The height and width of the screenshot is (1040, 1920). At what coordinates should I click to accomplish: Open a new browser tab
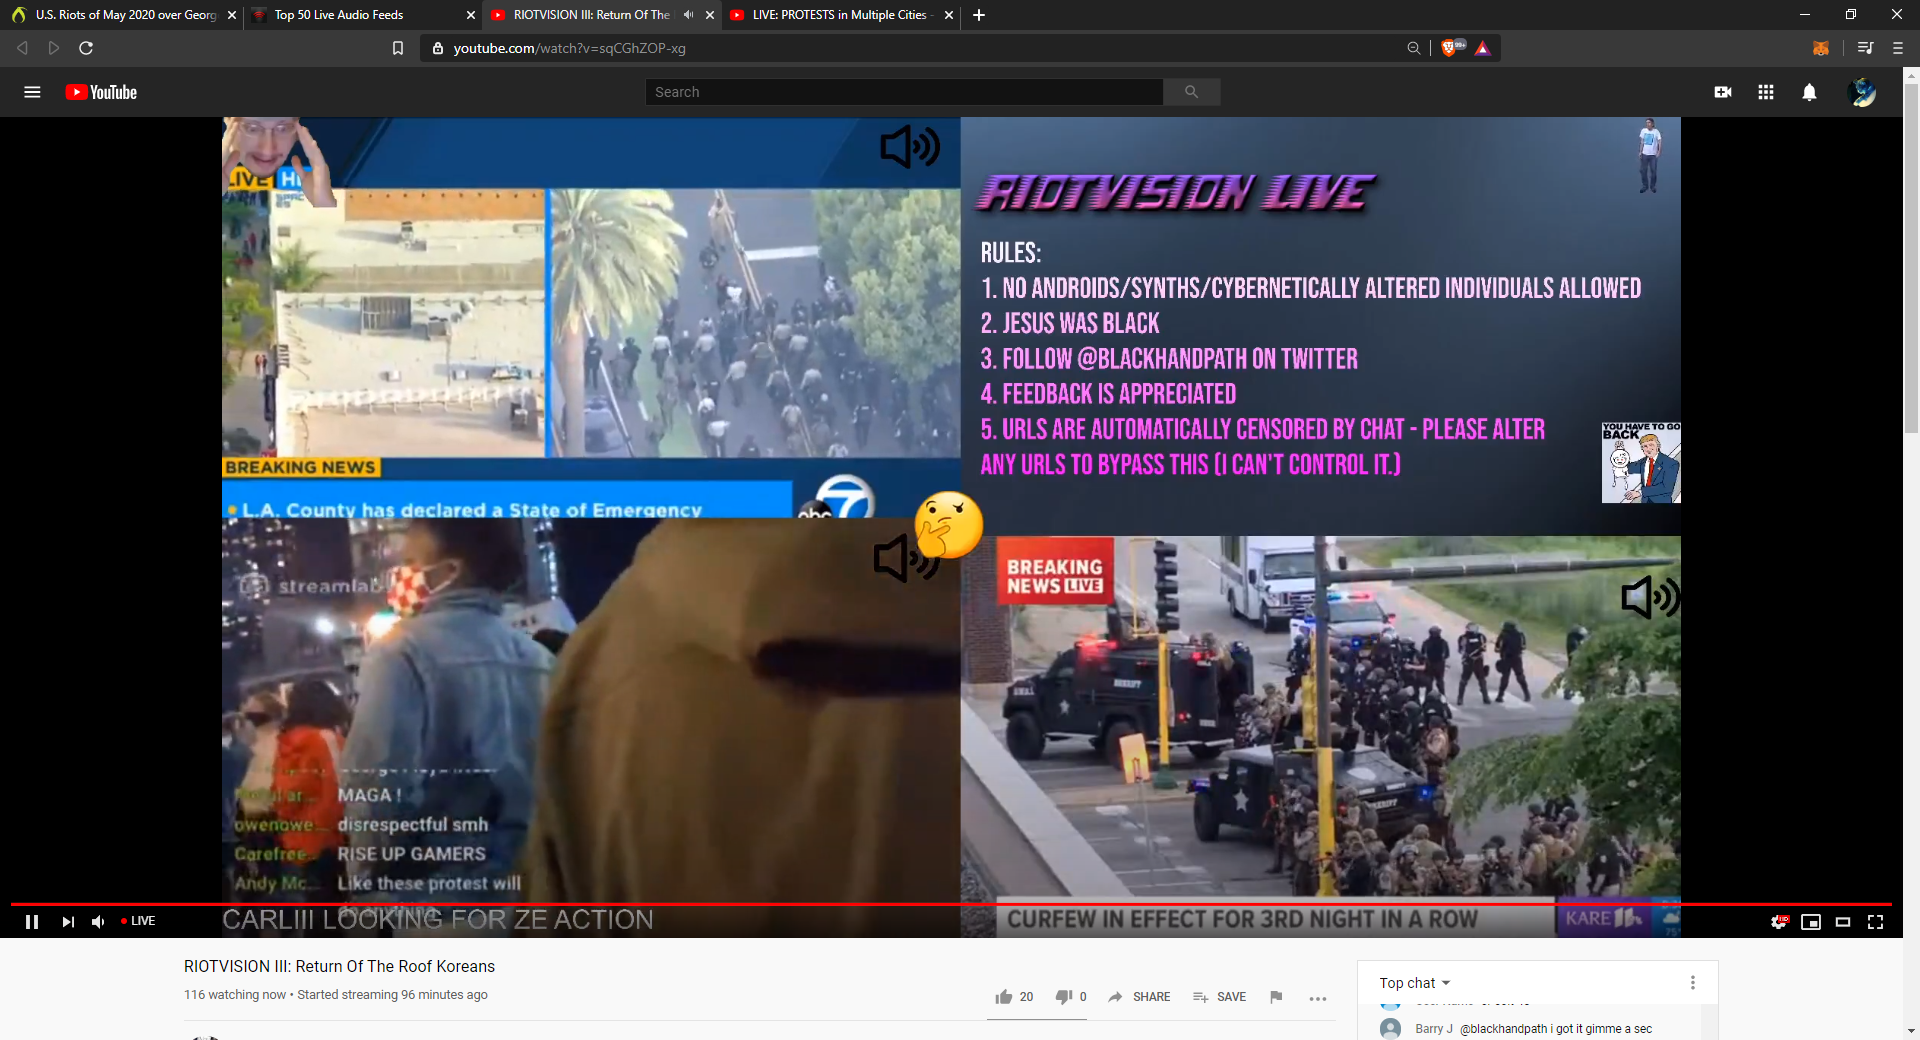(x=979, y=15)
